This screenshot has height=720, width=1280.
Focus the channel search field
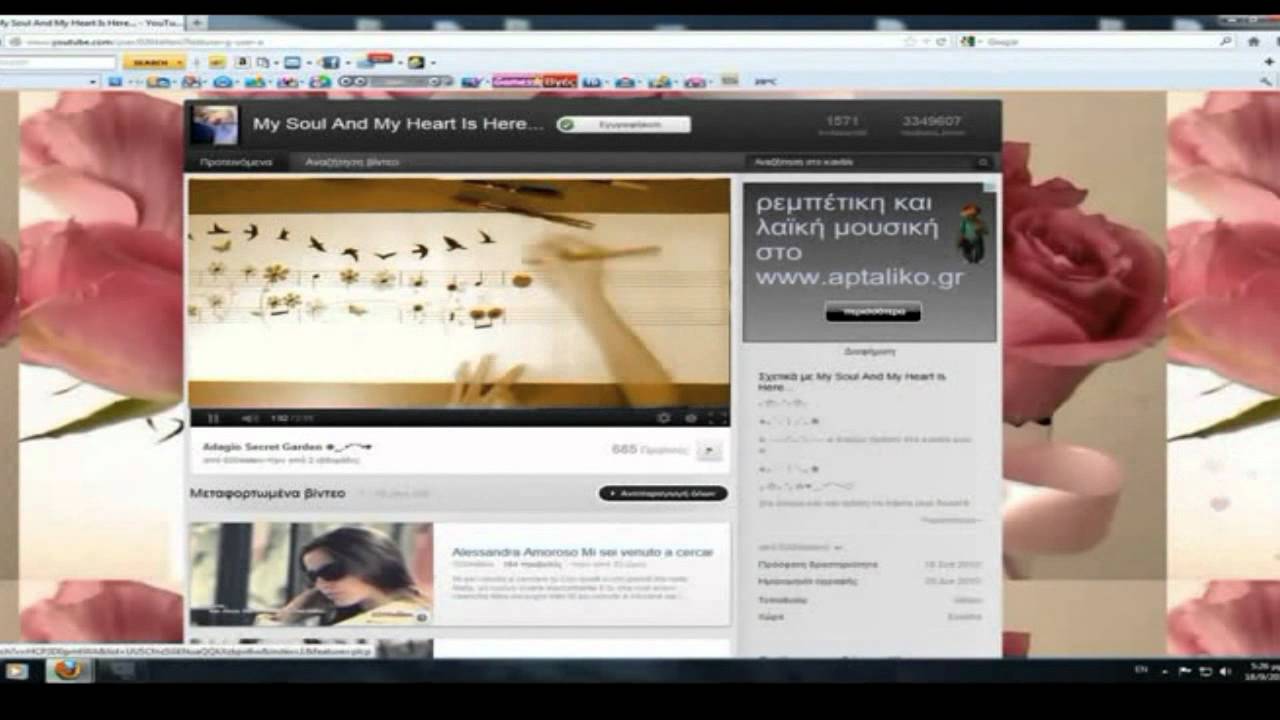click(x=861, y=162)
